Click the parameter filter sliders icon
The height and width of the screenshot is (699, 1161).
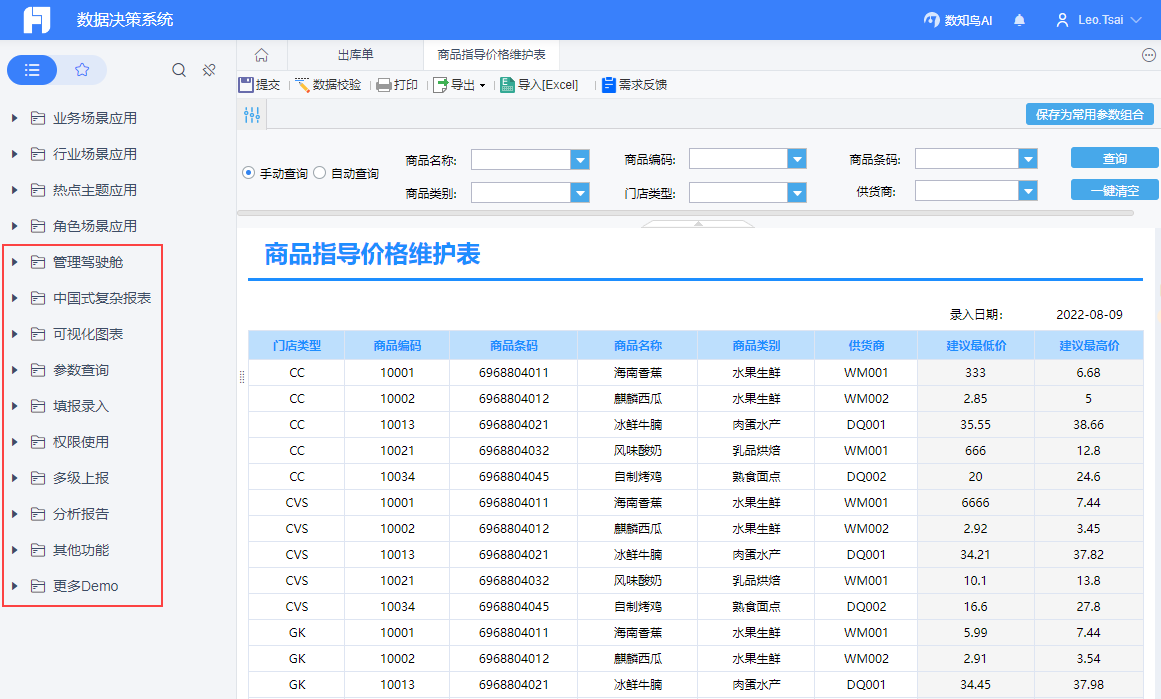click(252, 115)
